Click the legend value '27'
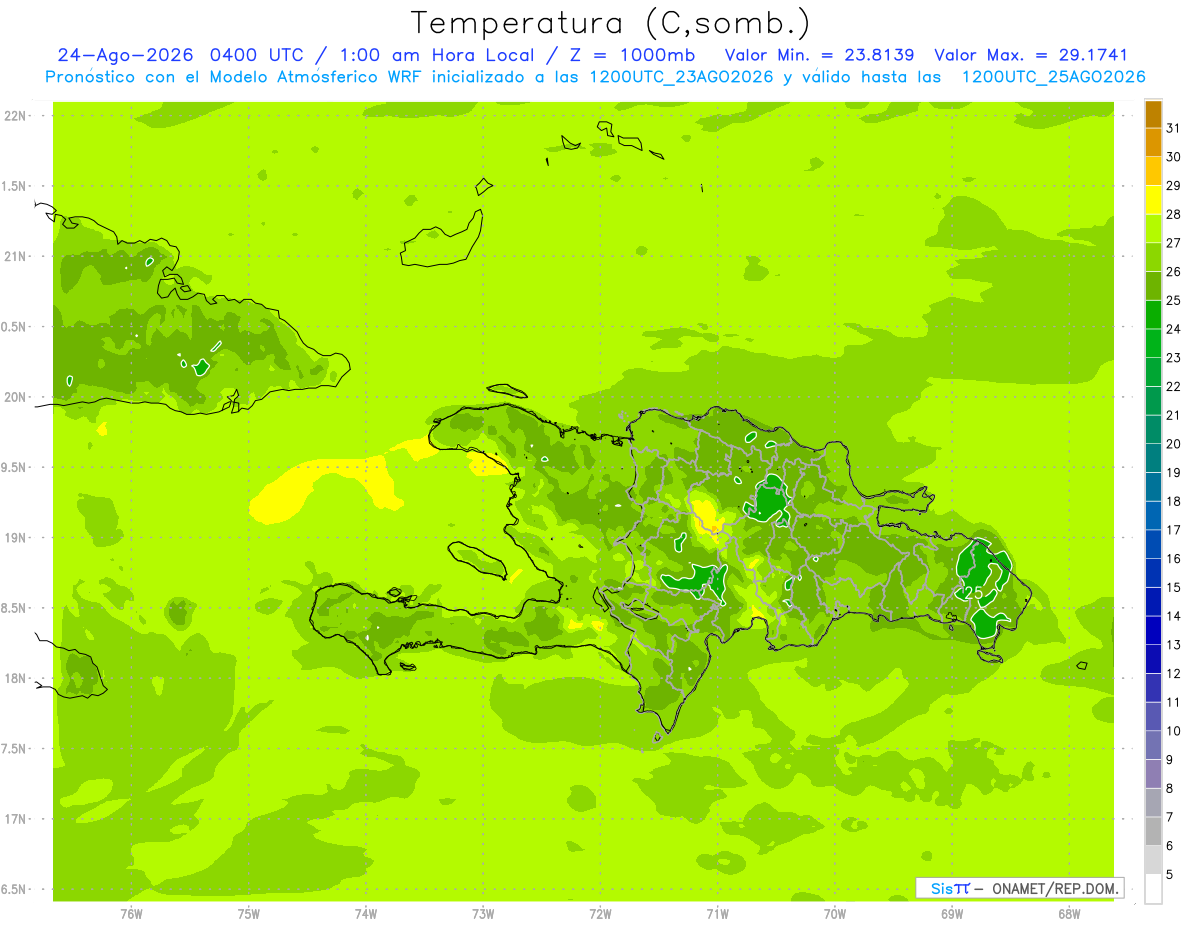Image resolution: width=1200 pixels, height=927 pixels. coord(1174,243)
